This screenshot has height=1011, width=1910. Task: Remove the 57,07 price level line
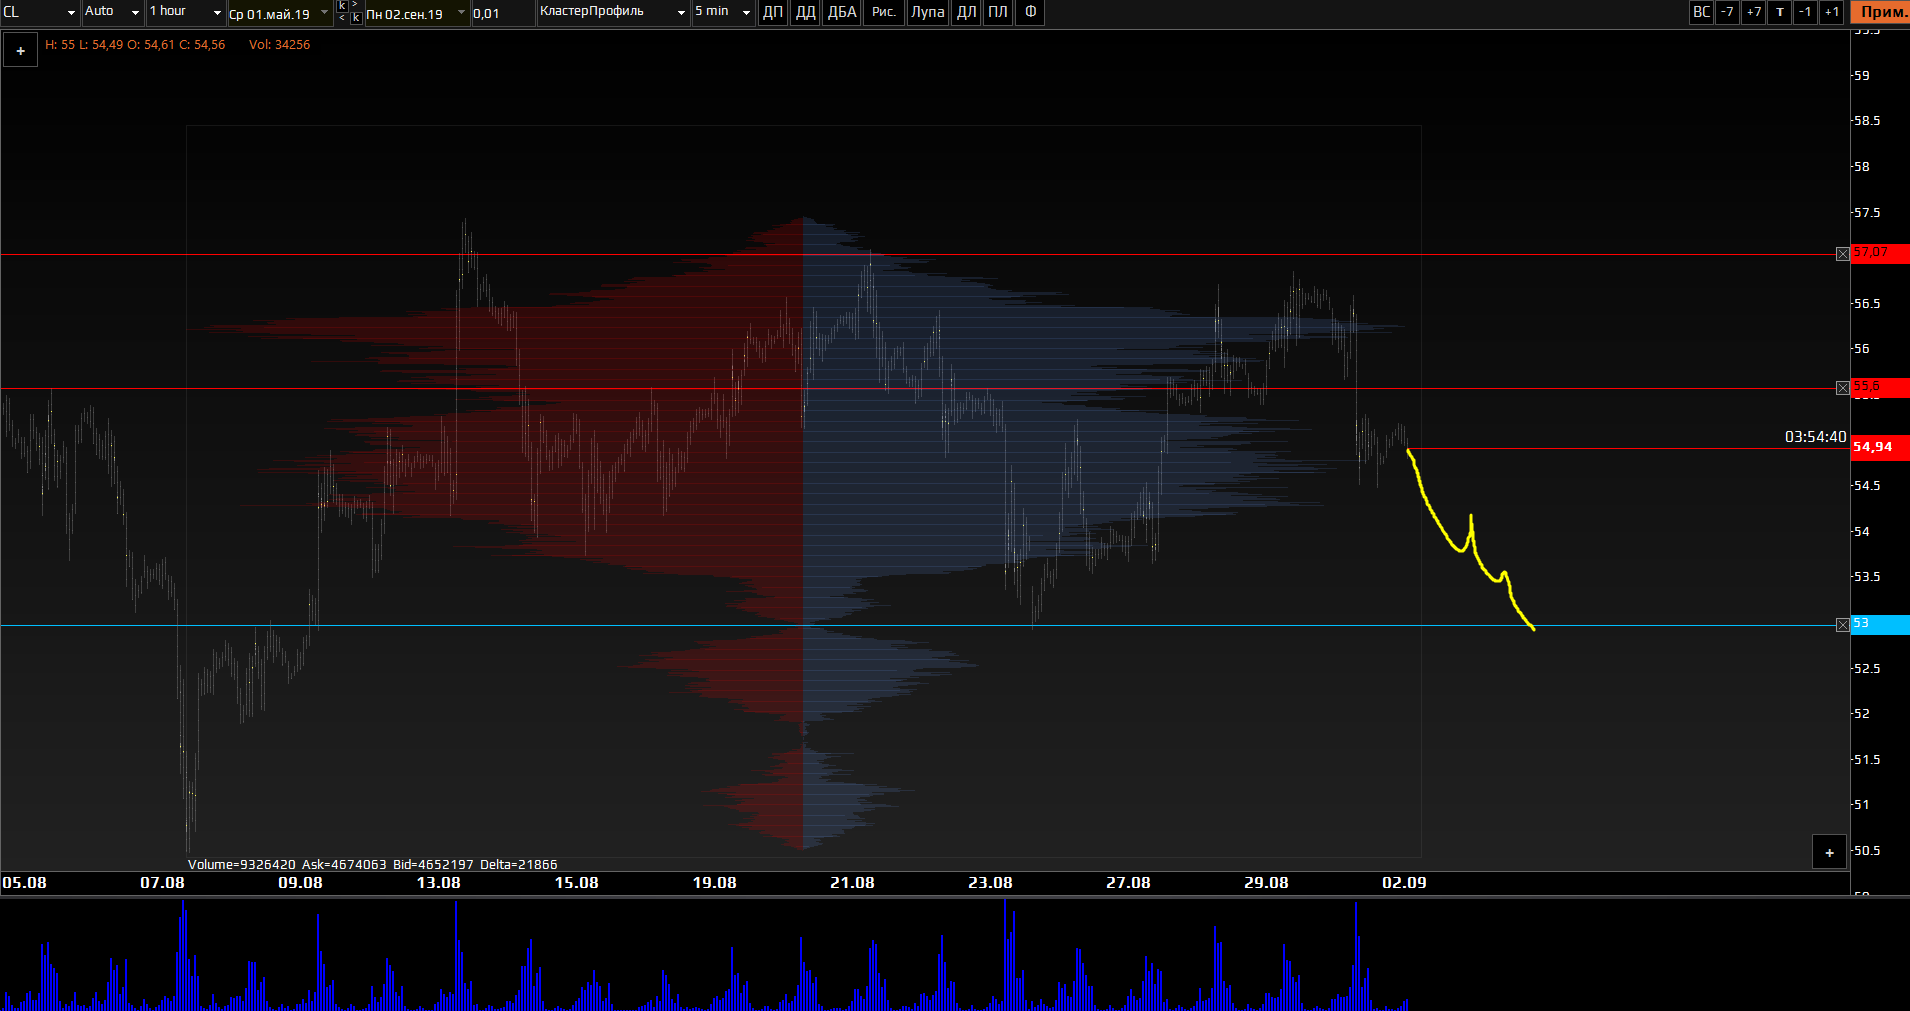coord(1843,254)
